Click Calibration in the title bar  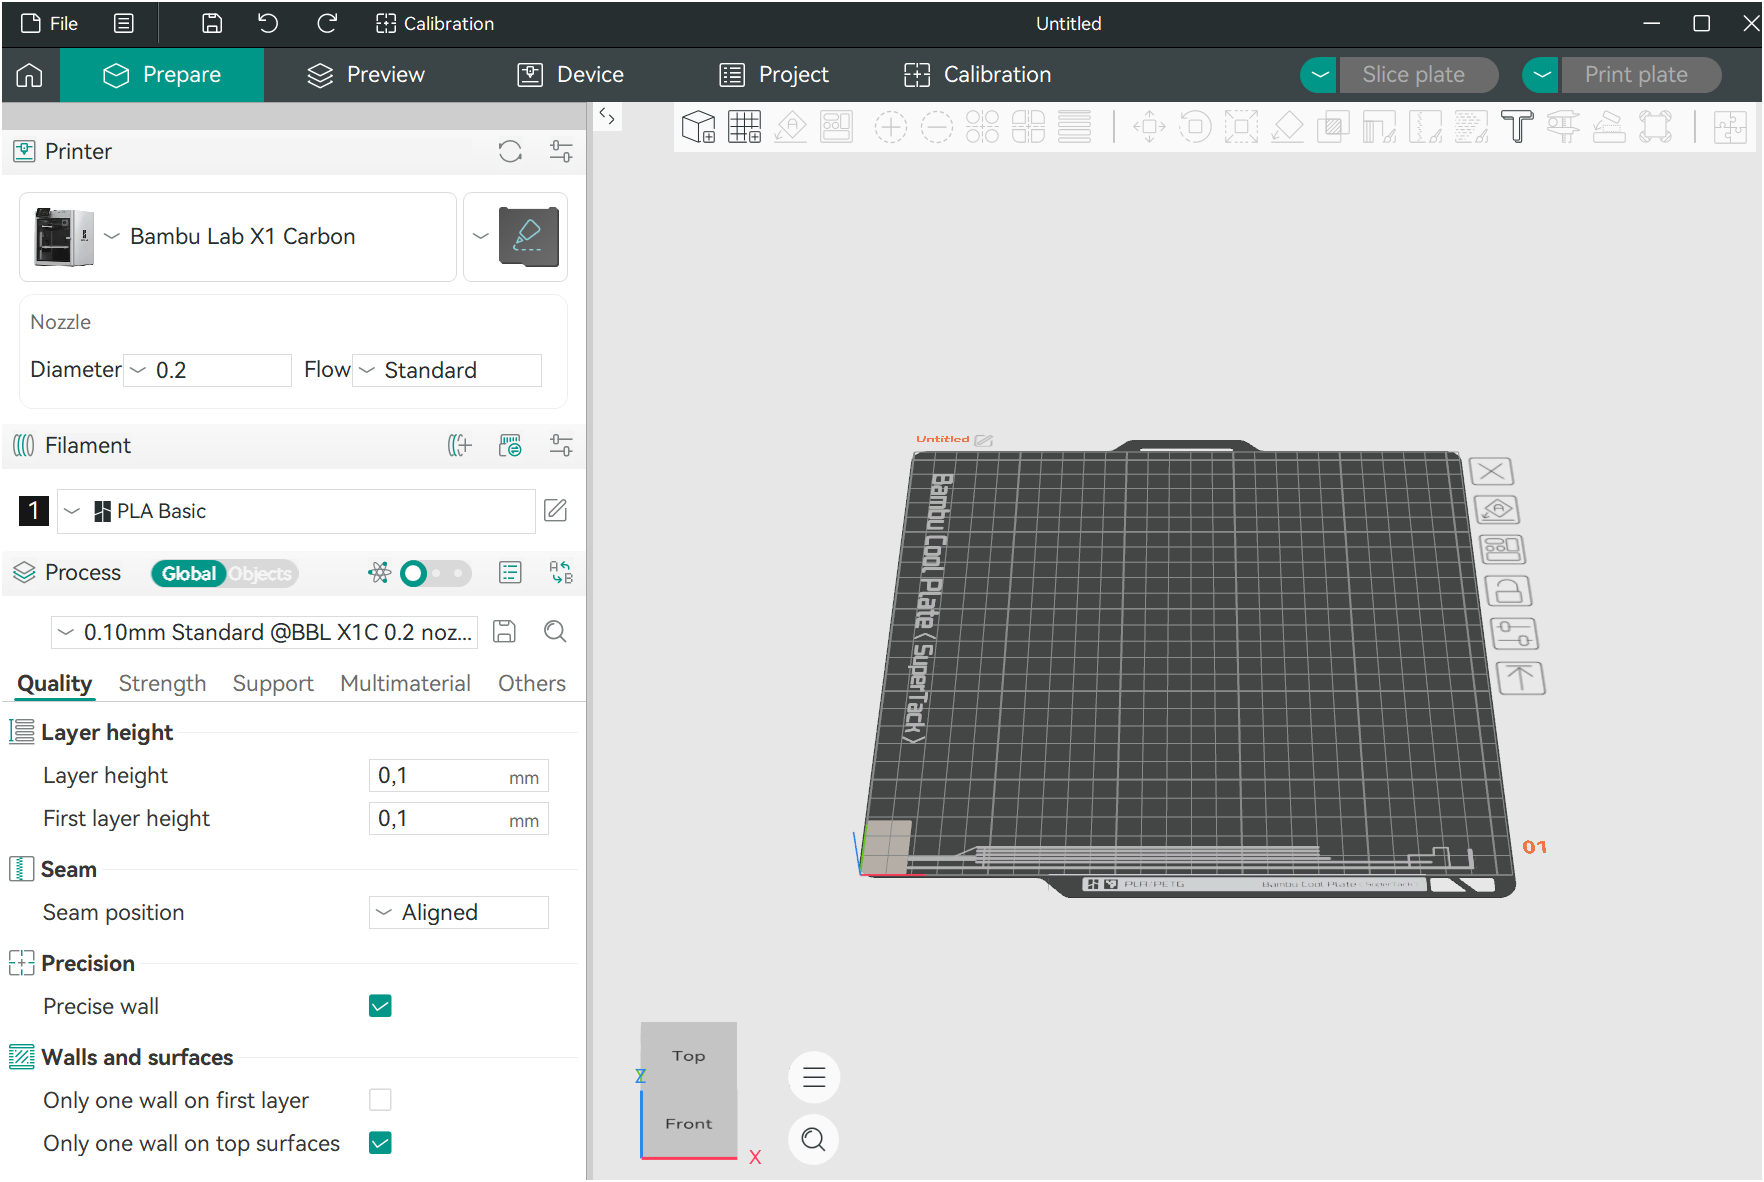click(435, 23)
